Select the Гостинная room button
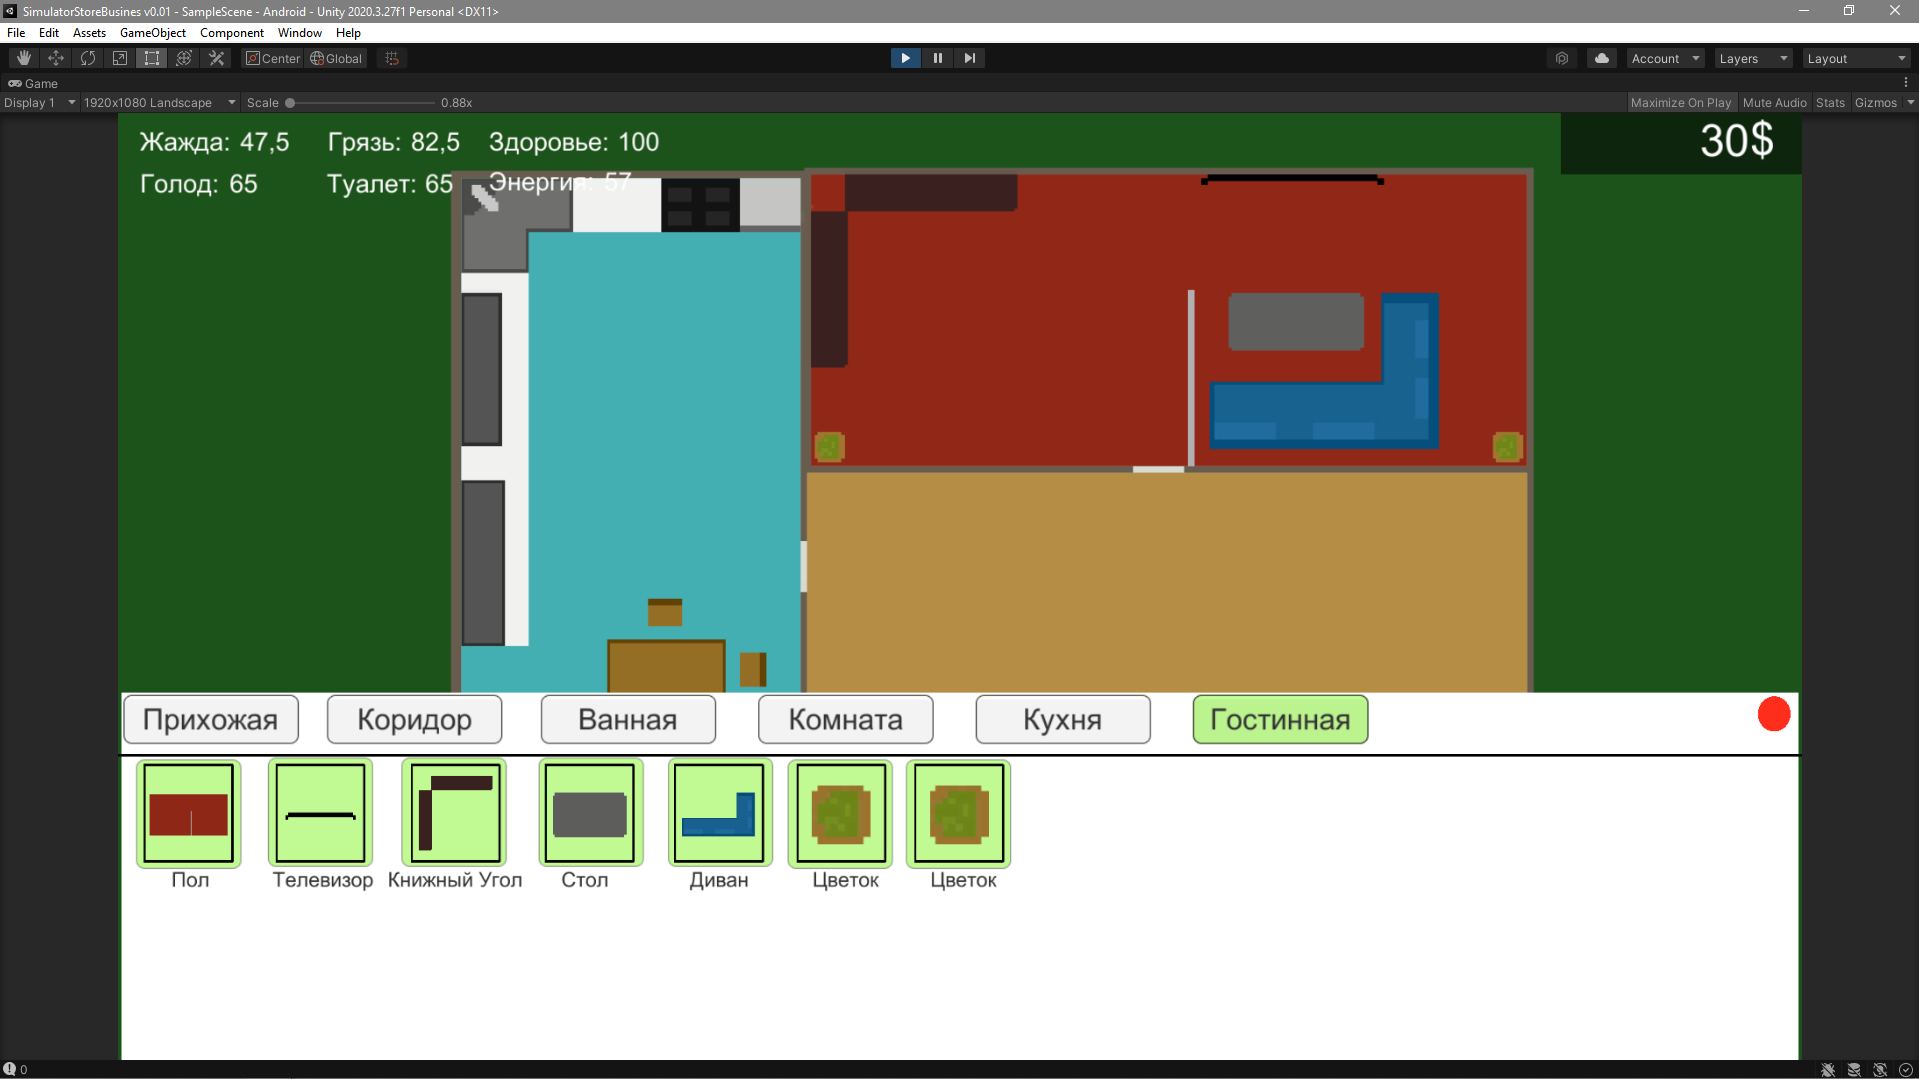1919x1079 pixels. point(1280,719)
